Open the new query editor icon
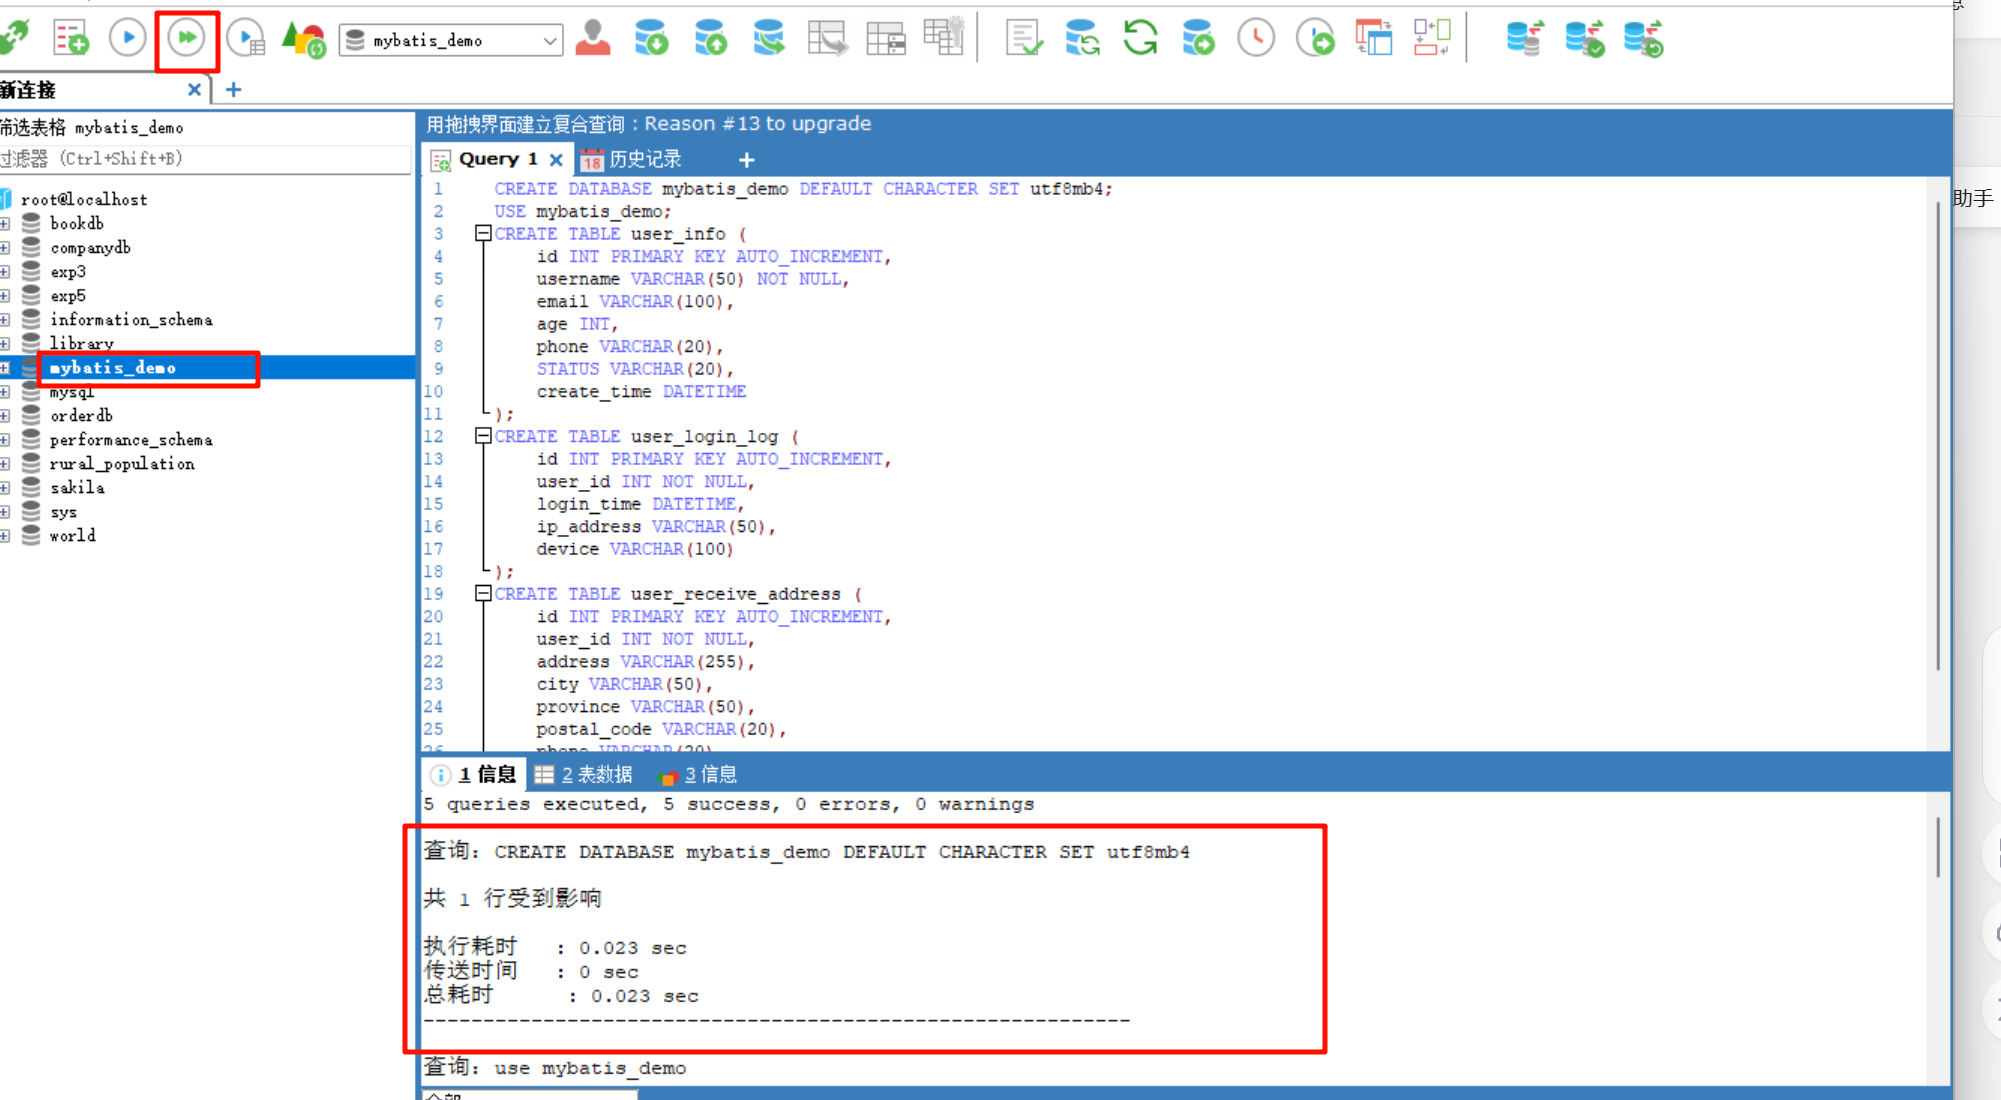This screenshot has height=1100, width=2001. pos(71,39)
